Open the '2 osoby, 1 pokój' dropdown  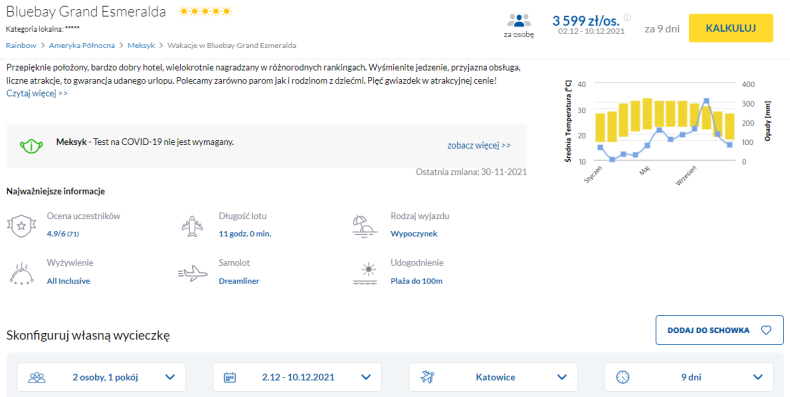click(x=101, y=377)
